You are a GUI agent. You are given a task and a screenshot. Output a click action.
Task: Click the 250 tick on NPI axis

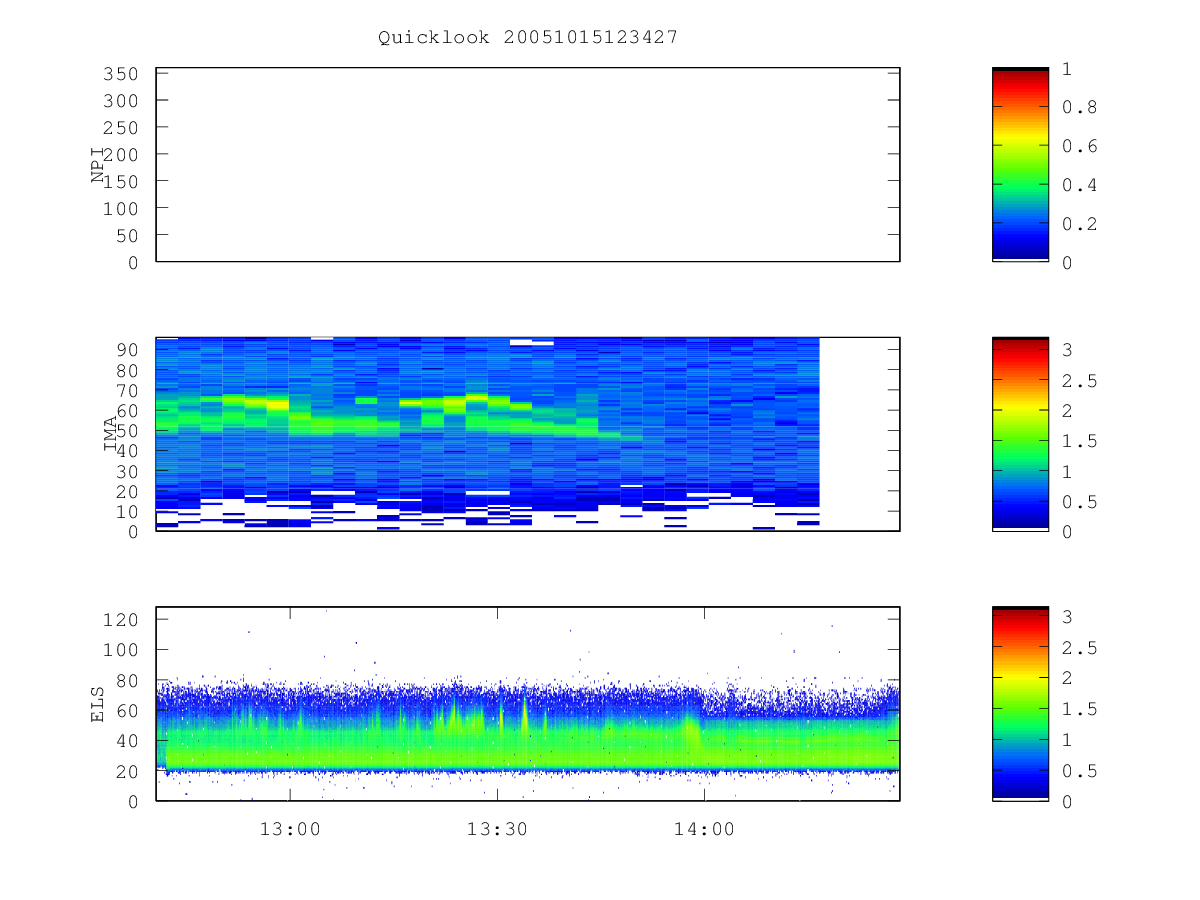(x=120, y=128)
